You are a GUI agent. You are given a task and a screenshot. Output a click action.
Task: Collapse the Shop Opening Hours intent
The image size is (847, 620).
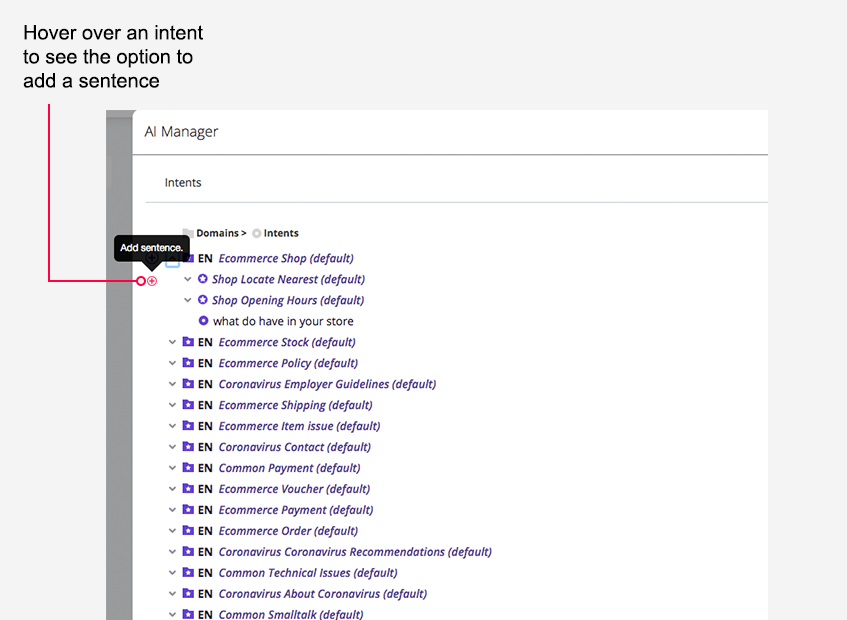(x=188, y=300)
